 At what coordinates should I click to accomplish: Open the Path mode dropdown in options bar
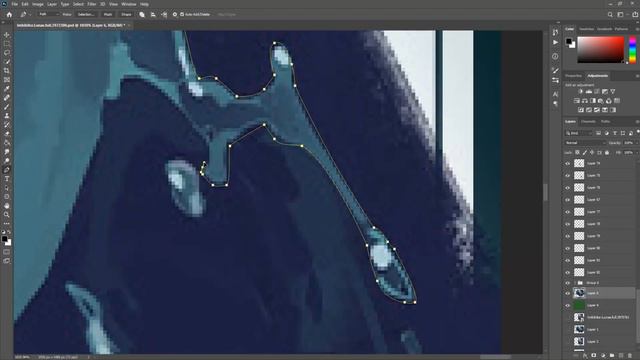click(x=48, y=15)
